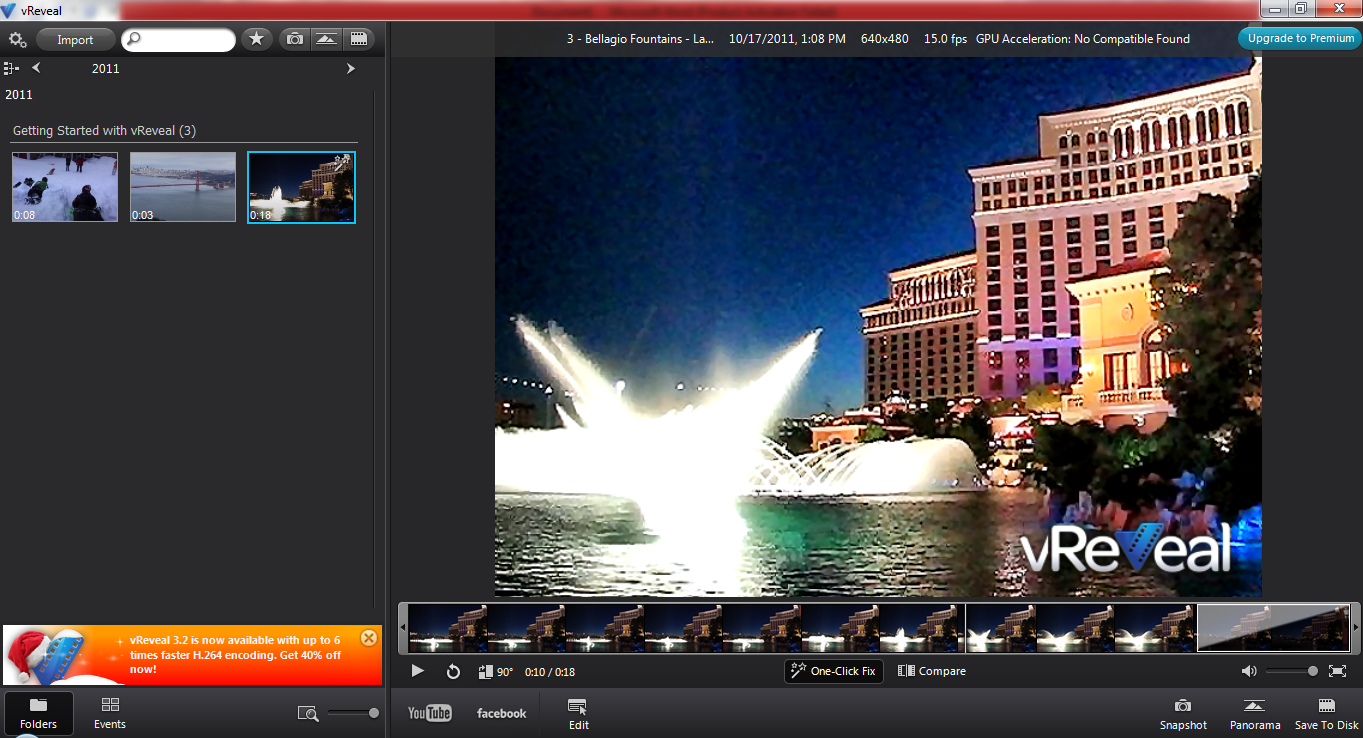Click the 2011 year heading in navigation bar
This screenshot has width=1363, height=738.
[105, 69]
